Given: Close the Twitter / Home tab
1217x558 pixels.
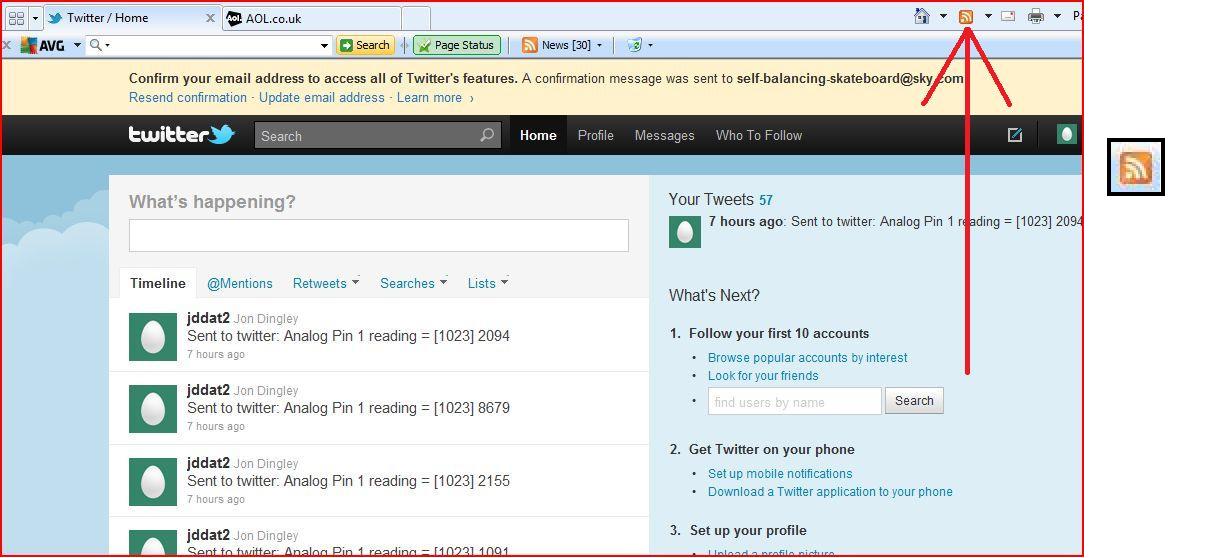Looking at the screenshot, I should pyautogui.click(x=211, y=18).
